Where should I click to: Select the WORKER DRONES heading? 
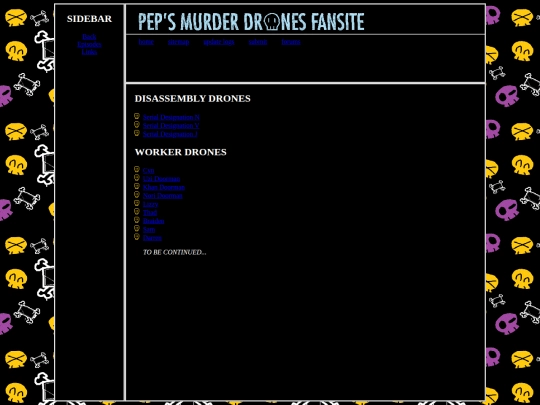point(181,152)
